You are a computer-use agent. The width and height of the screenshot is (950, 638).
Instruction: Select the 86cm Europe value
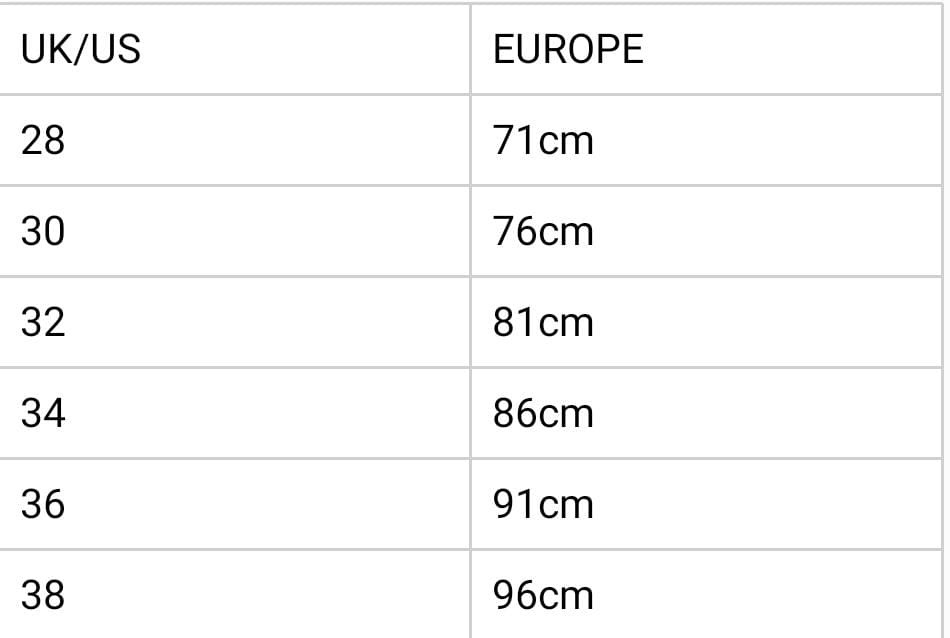(x=543, y=413)
